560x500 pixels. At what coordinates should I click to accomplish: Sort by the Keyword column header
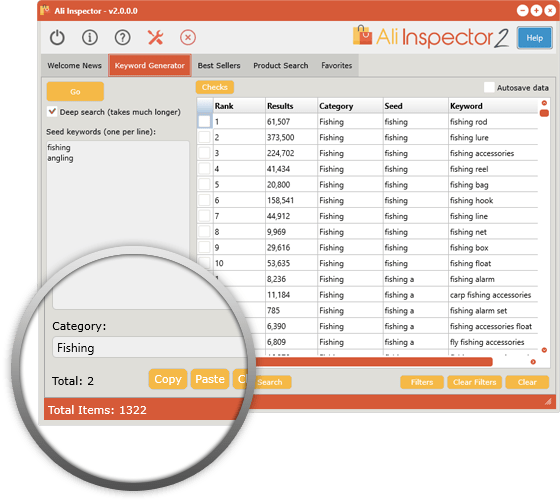pos(493,106)
